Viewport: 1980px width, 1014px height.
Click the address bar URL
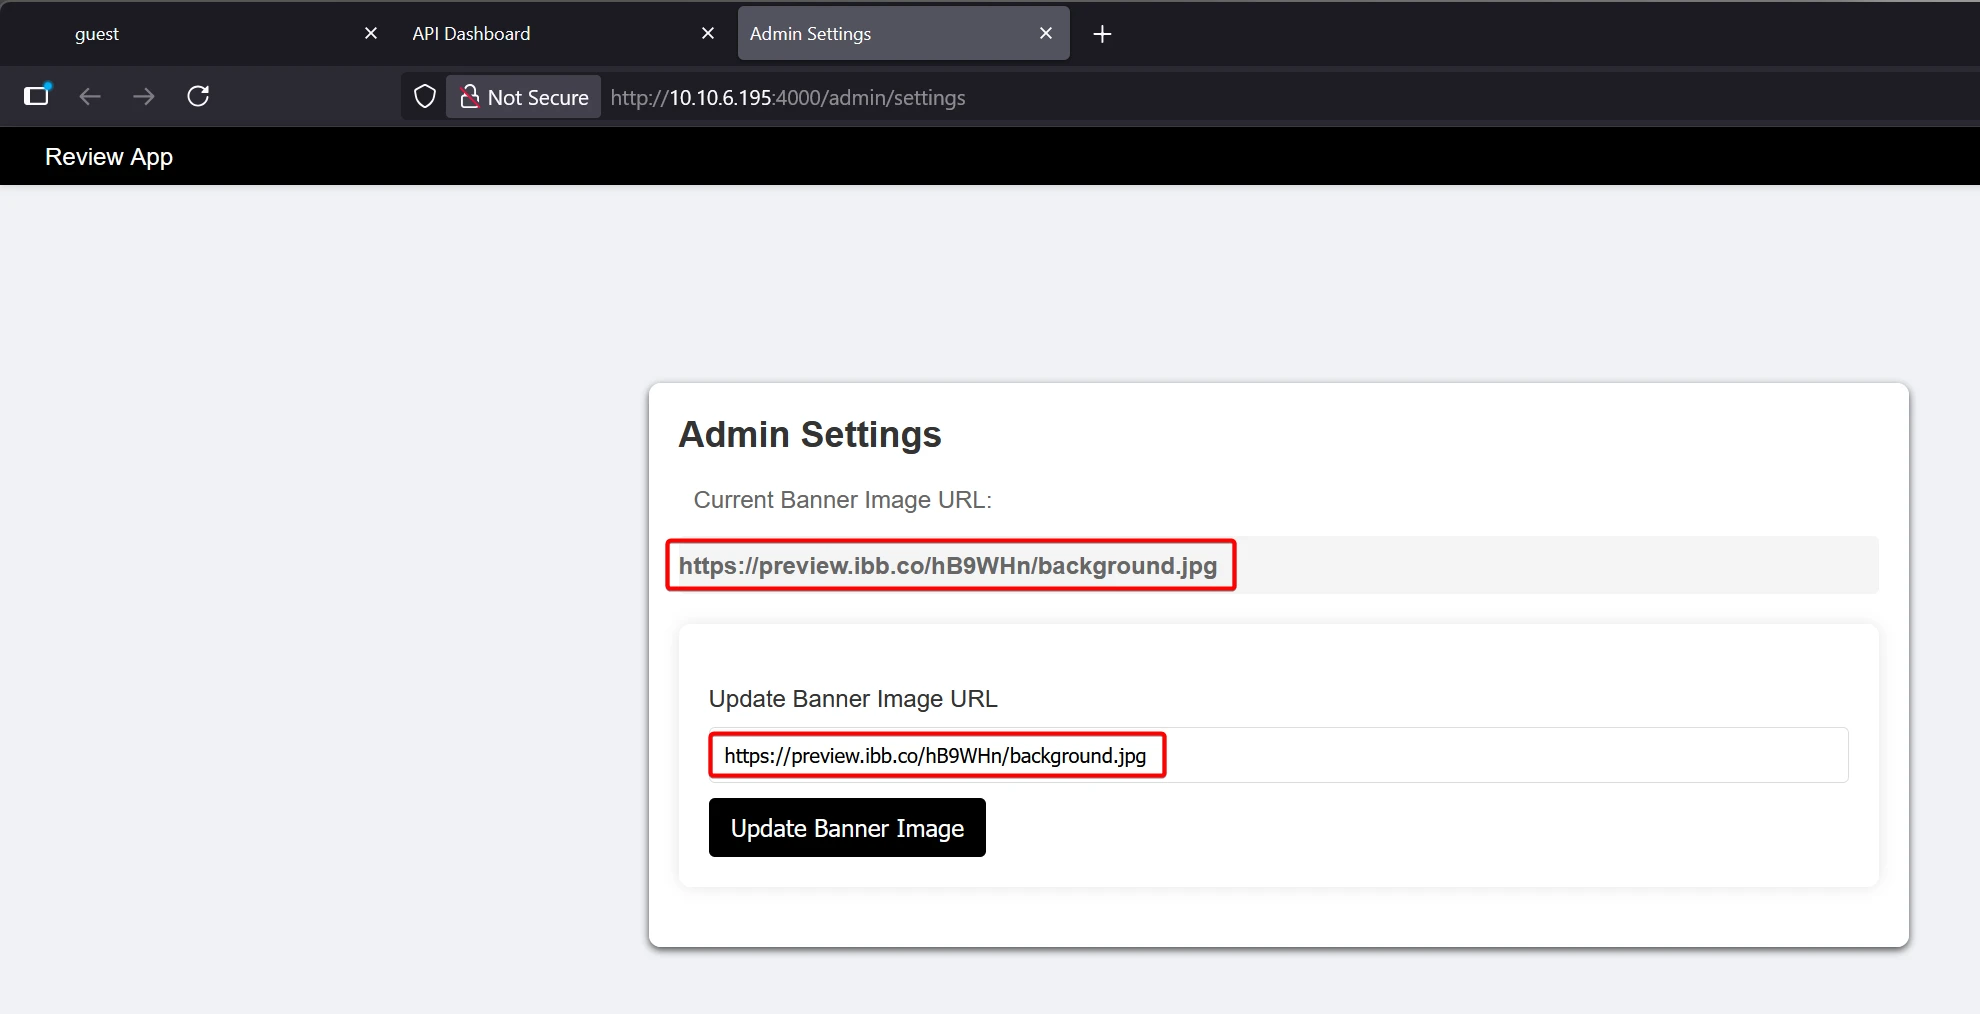click(787, 98)
